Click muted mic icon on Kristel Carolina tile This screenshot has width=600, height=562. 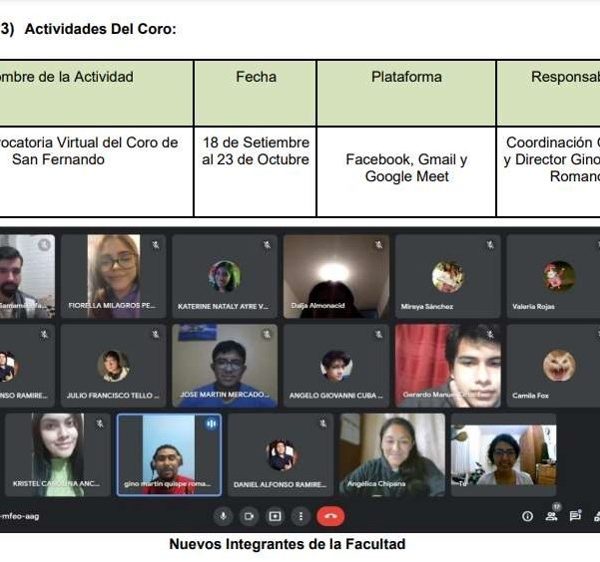pos(100,424)
